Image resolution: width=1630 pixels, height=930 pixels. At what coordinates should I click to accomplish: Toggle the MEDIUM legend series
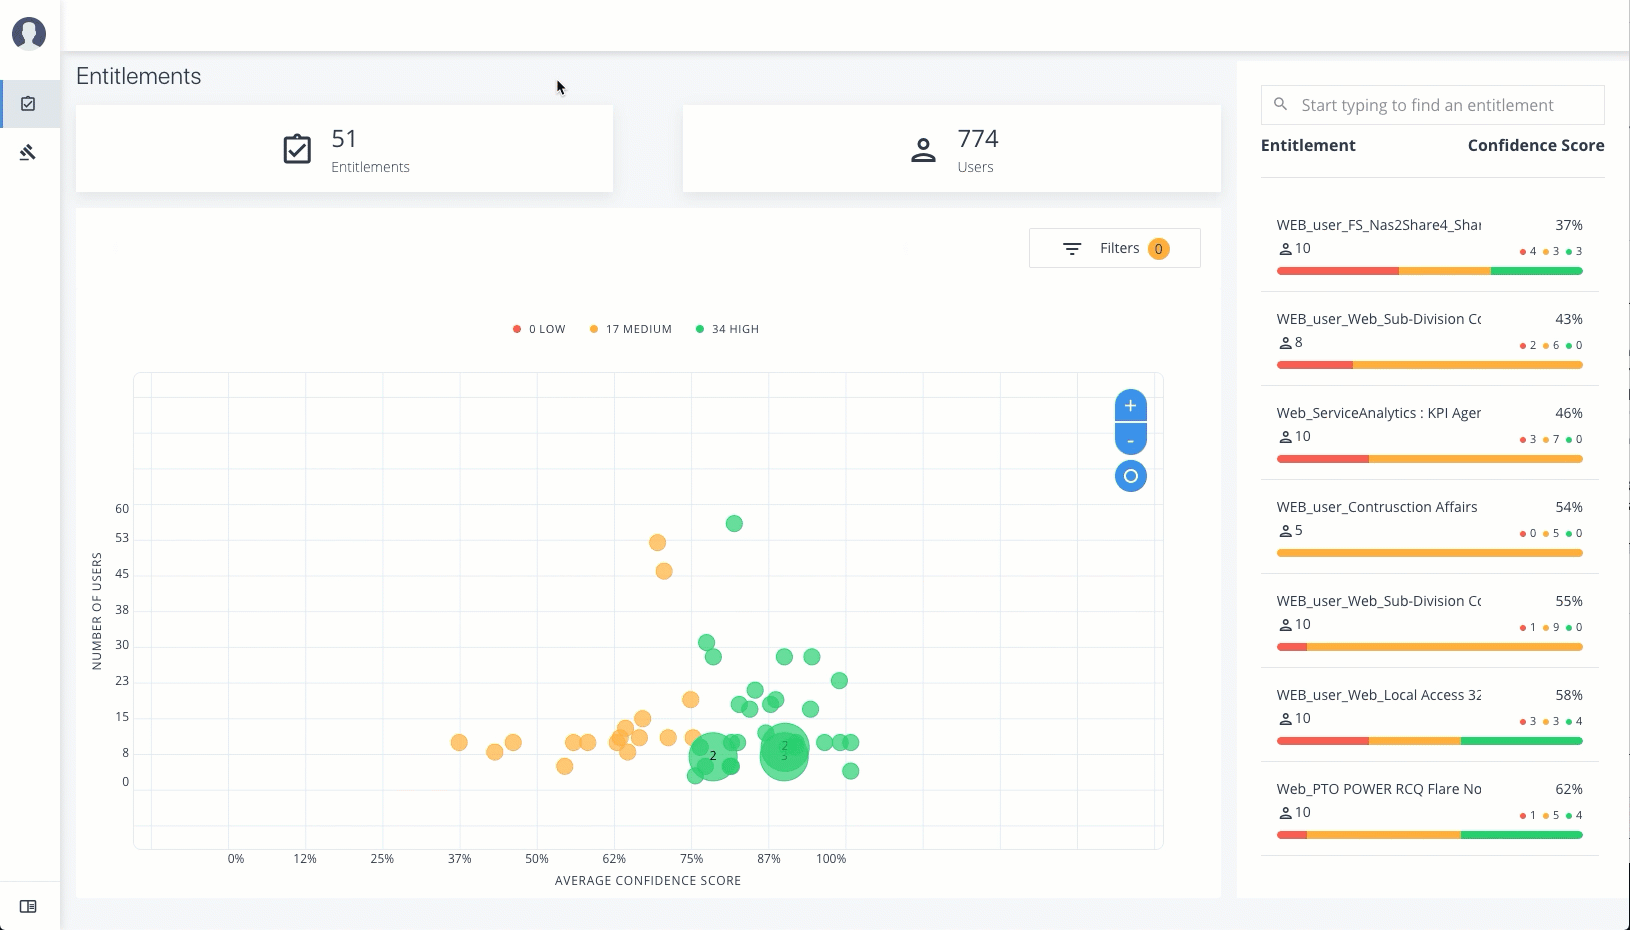coord(630,329)
